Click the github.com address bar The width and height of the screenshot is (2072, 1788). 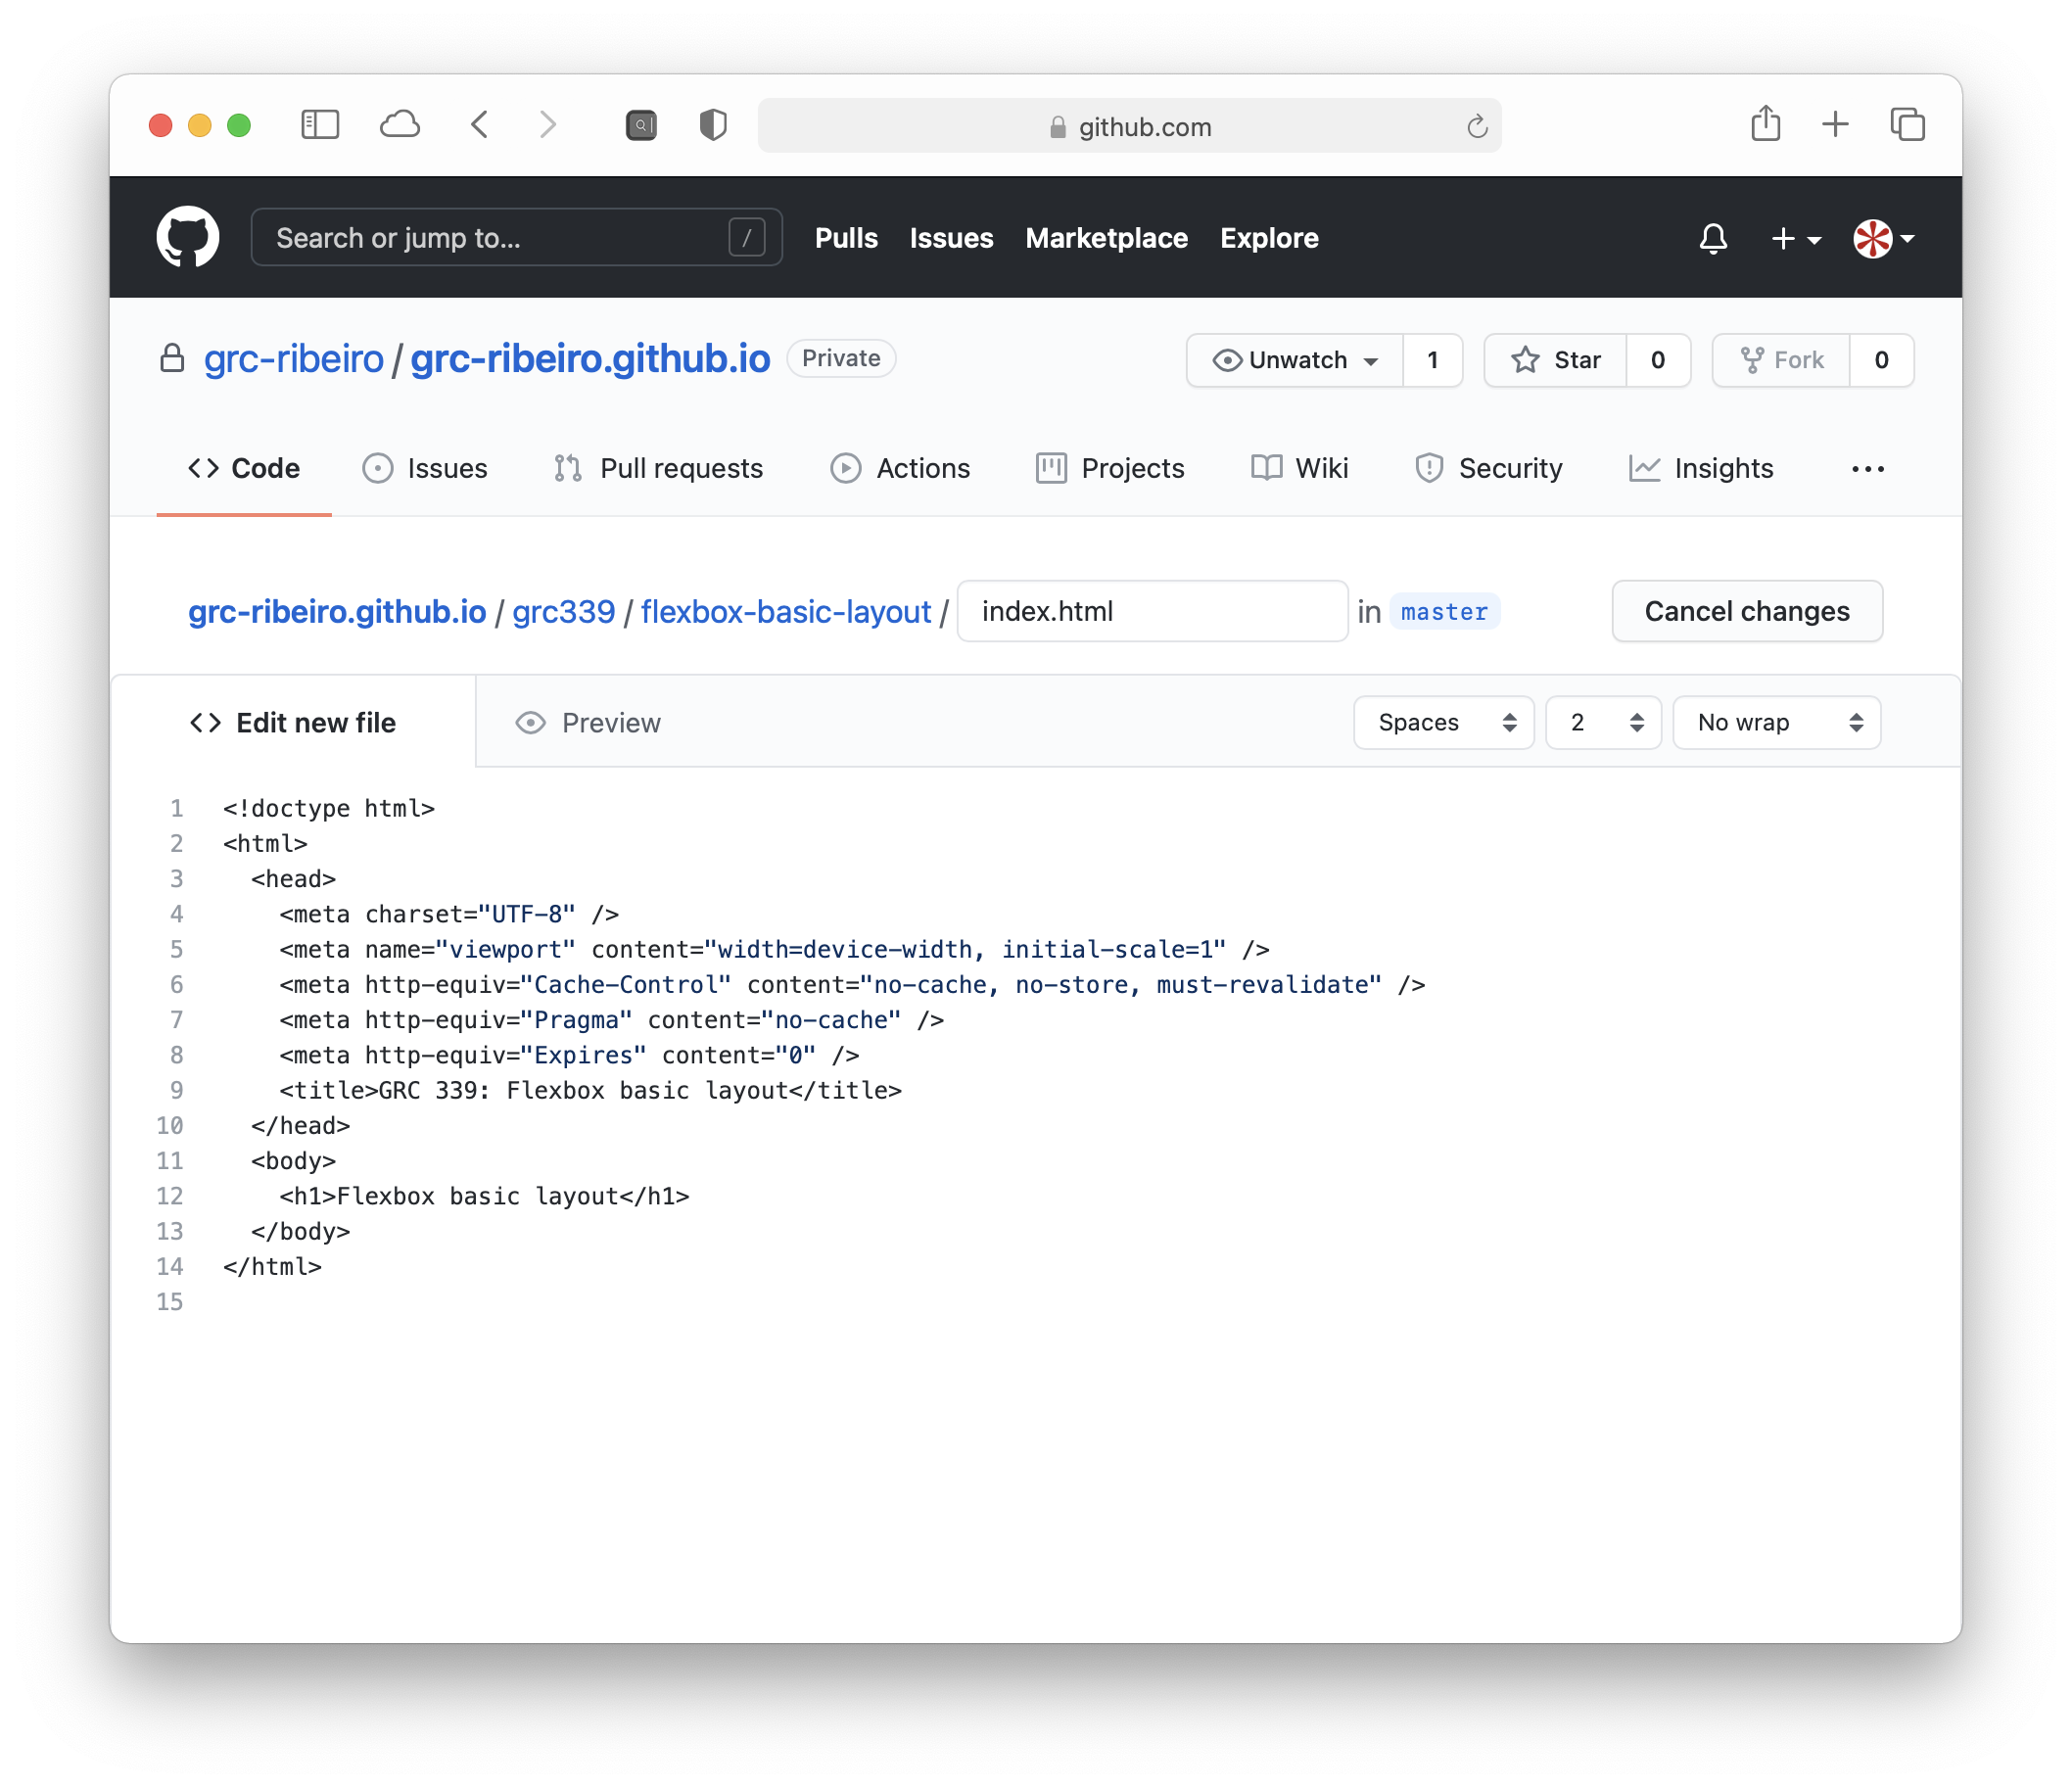1129,126
